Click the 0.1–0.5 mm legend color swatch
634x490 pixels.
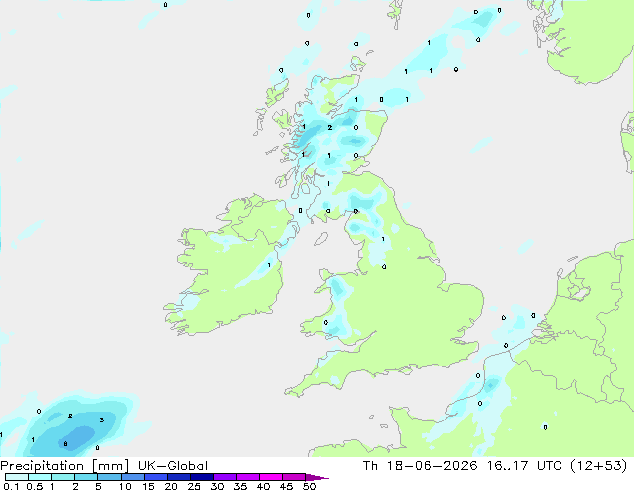[17, 477]
